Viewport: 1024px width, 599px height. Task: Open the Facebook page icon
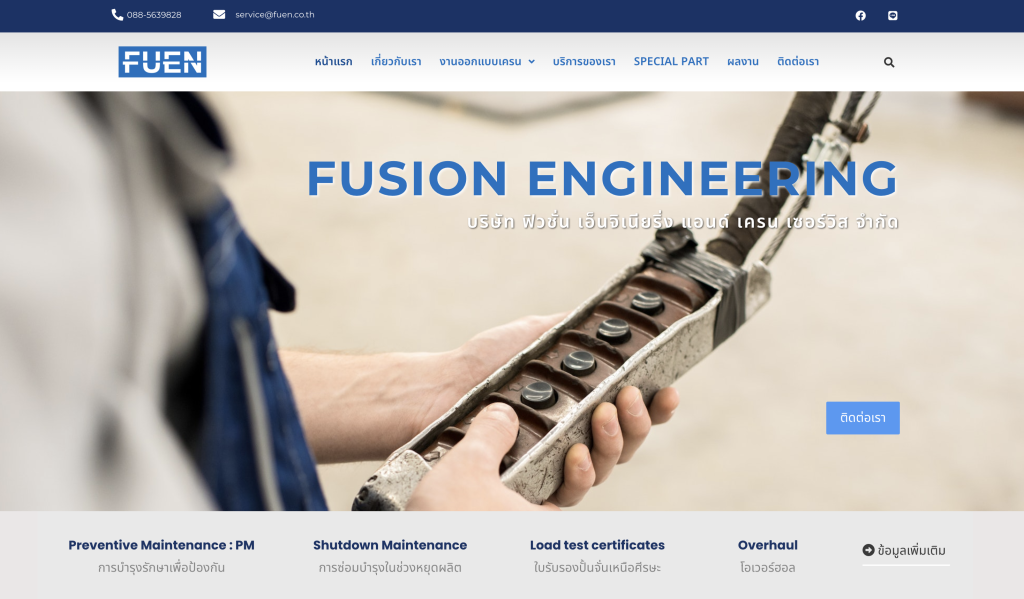tap(861, 15)
